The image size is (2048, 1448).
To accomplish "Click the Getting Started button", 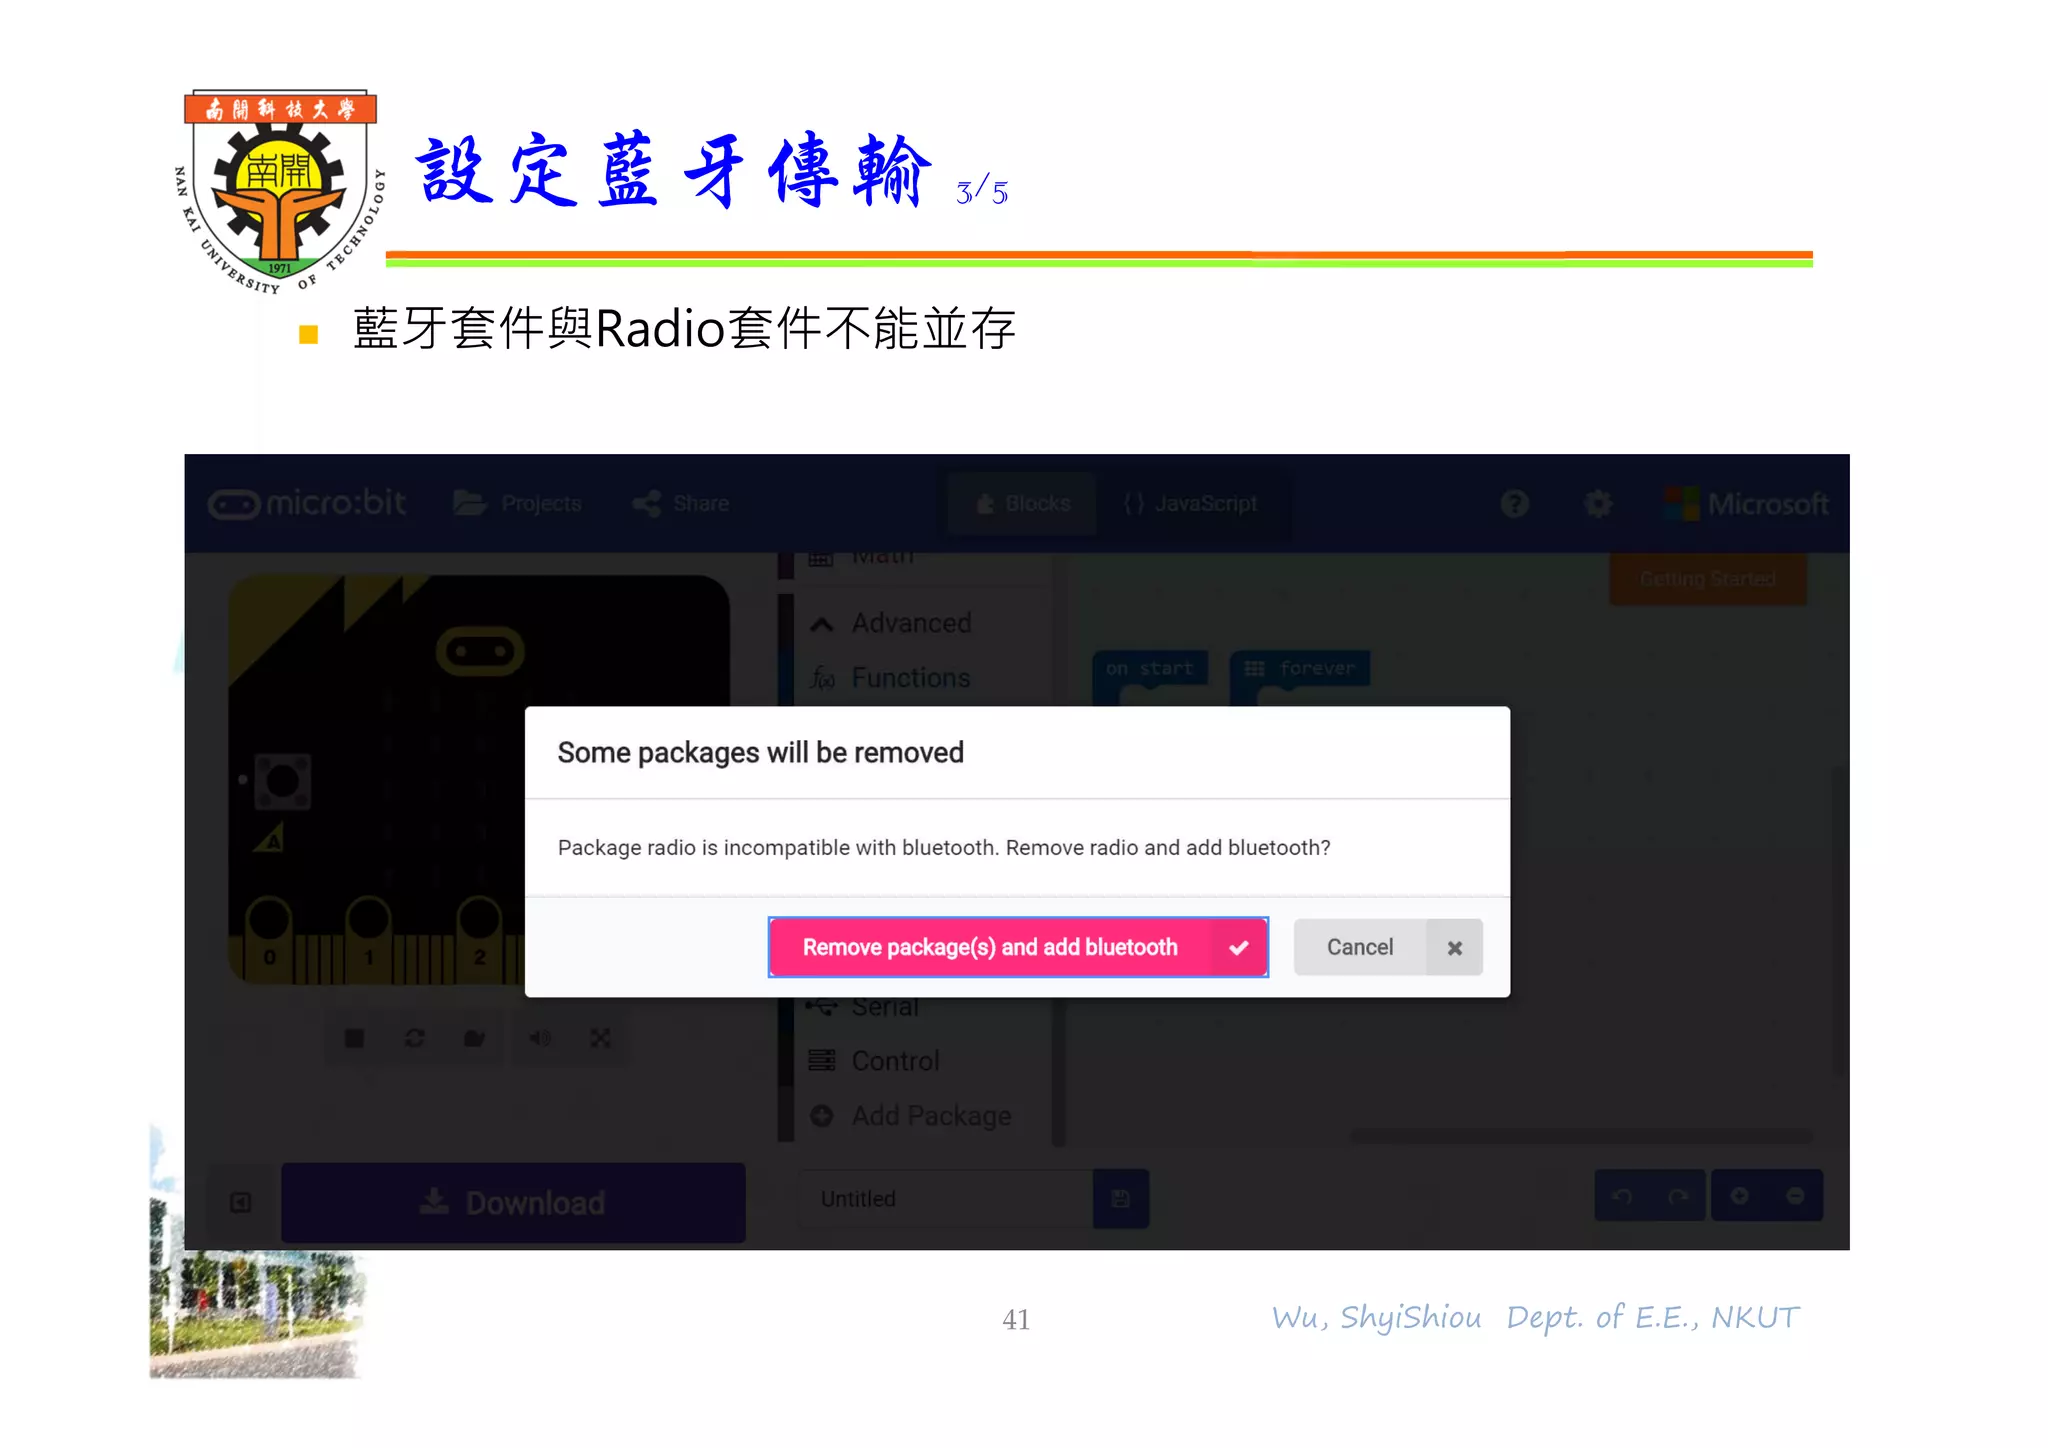I will 1708,579.
